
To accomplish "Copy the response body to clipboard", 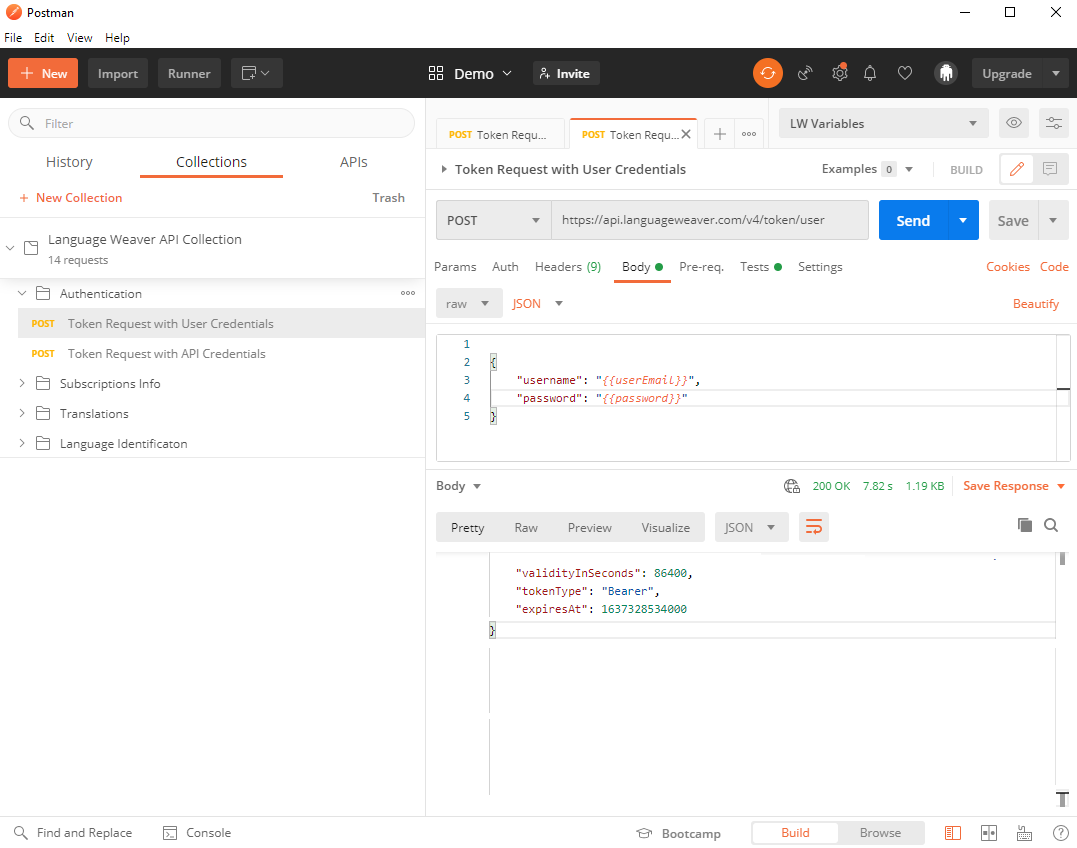I will [1024, 525].
